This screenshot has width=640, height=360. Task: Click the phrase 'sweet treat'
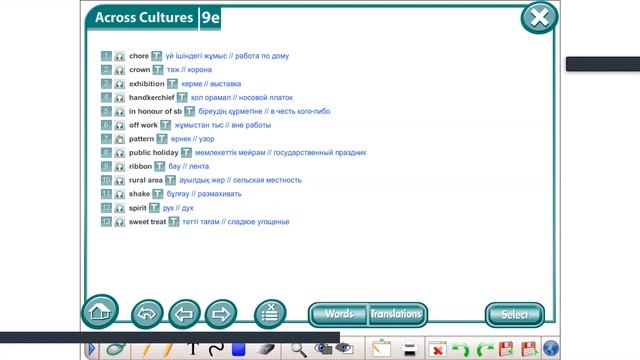147,222
